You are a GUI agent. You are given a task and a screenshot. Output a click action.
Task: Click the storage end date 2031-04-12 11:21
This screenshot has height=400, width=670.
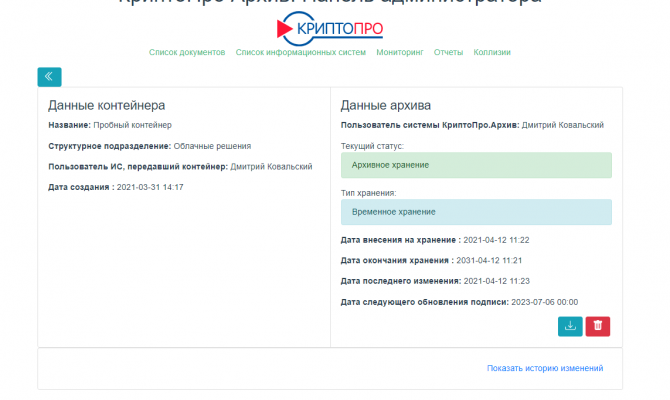pos(489,261)
